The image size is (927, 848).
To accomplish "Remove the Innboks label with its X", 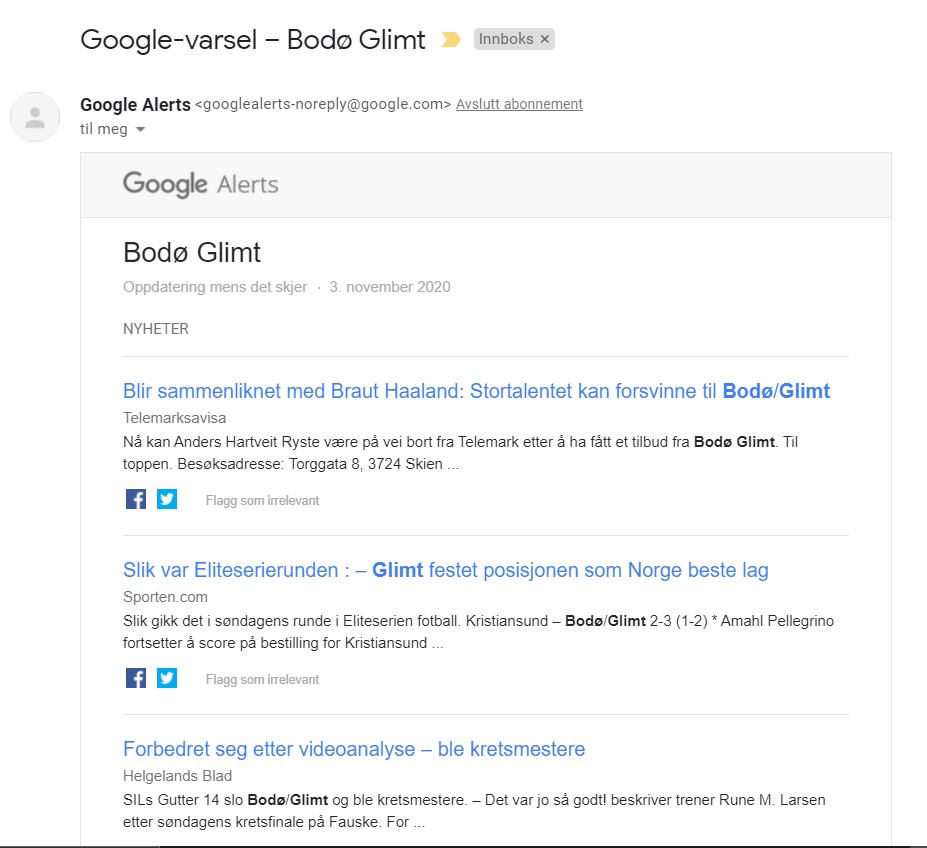I will (x=545, y=39).
